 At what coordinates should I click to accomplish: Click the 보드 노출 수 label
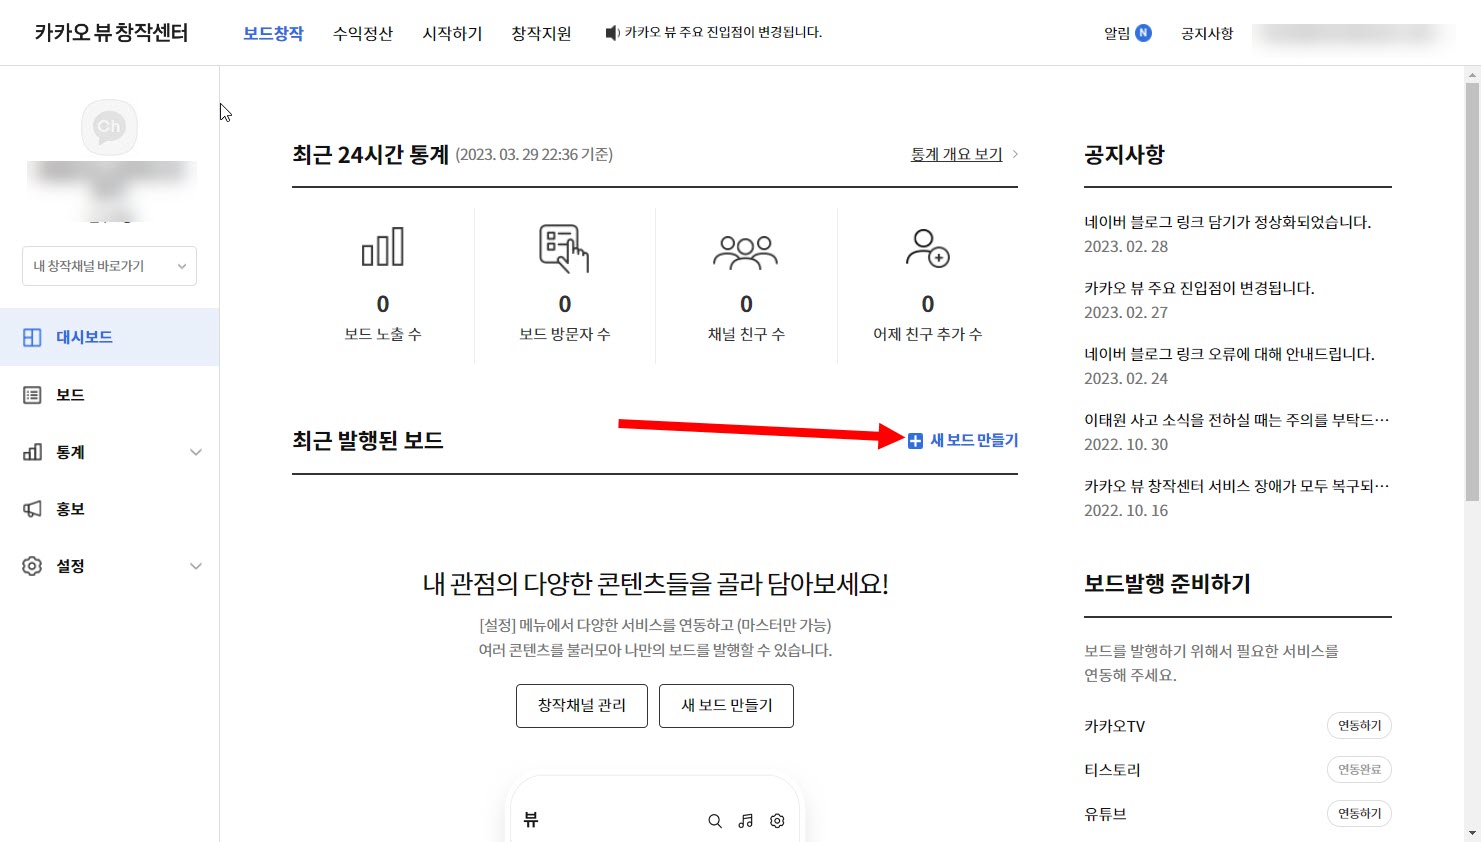coord(383,334)
